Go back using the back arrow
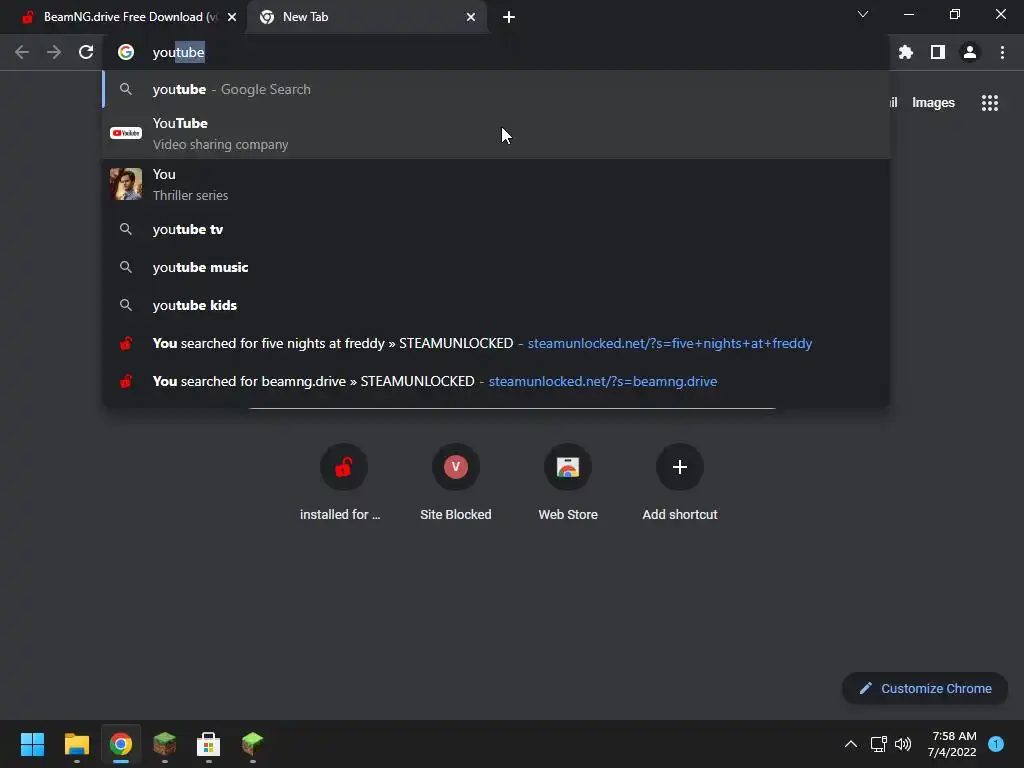The height and width of the screenshot is (768, 1024). (22, 52)
